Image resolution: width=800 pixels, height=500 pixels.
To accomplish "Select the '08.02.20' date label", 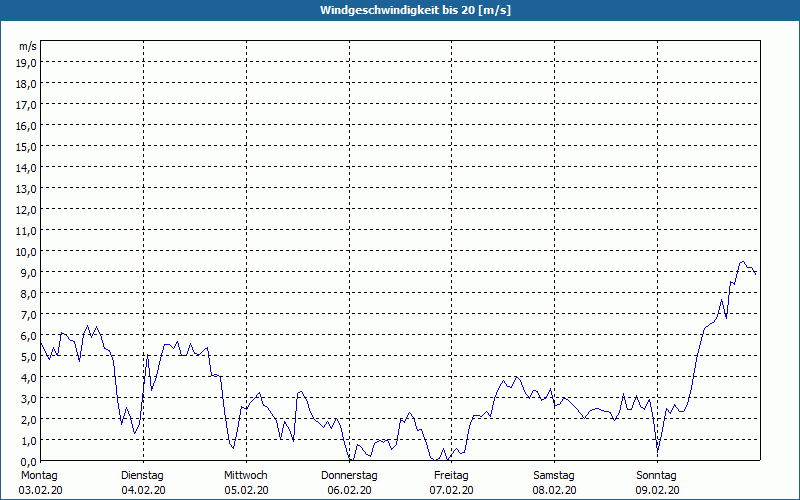I will tap(555, 490).
